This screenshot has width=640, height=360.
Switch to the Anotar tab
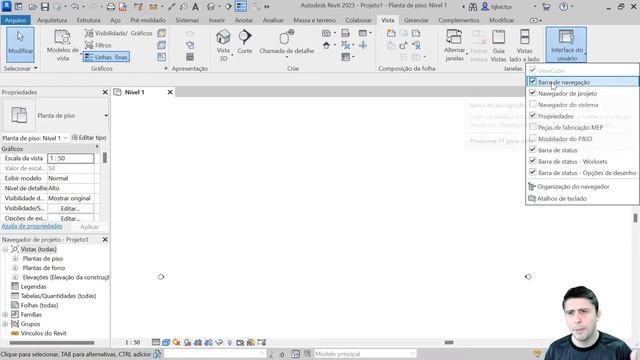(244, 20)
